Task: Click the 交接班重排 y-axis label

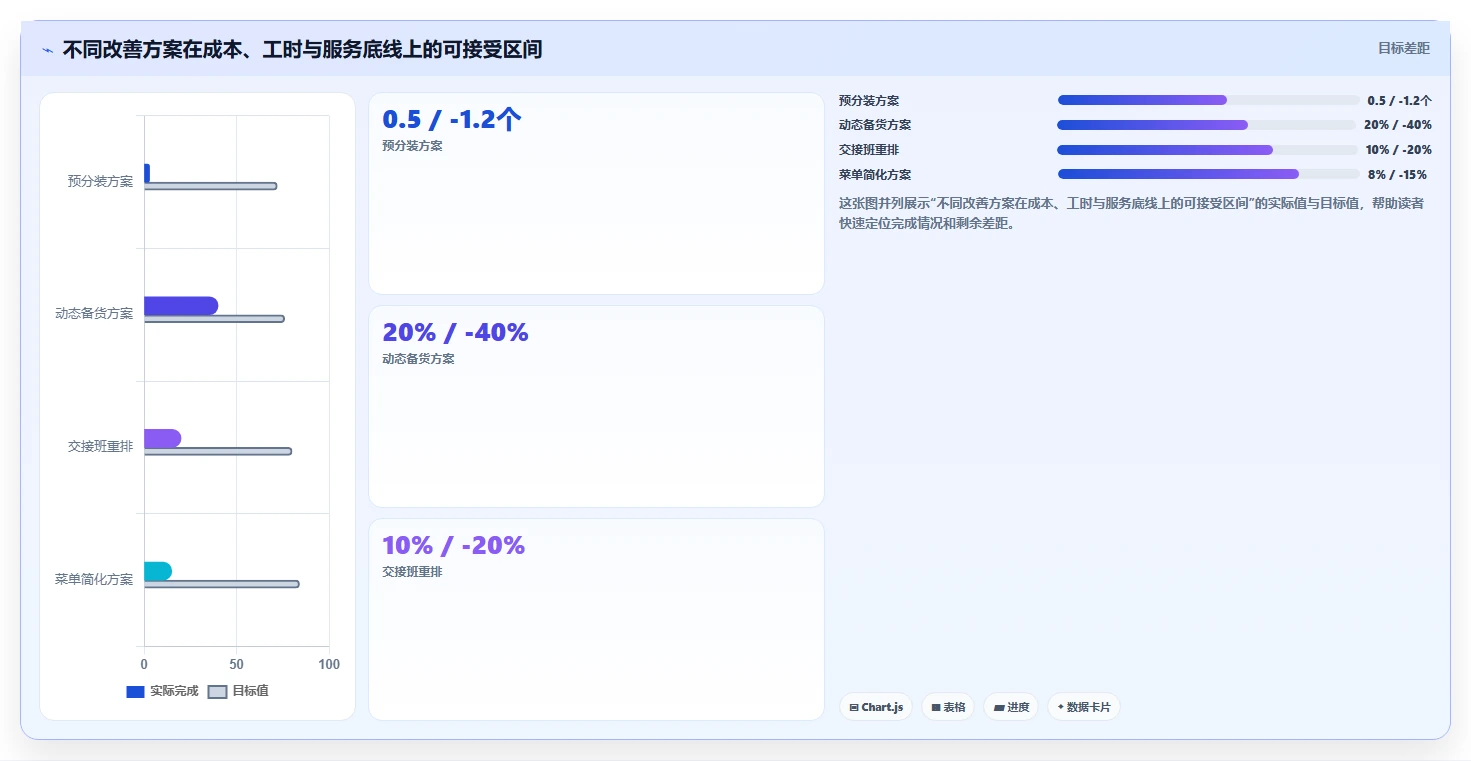Action: click(100, 446)
